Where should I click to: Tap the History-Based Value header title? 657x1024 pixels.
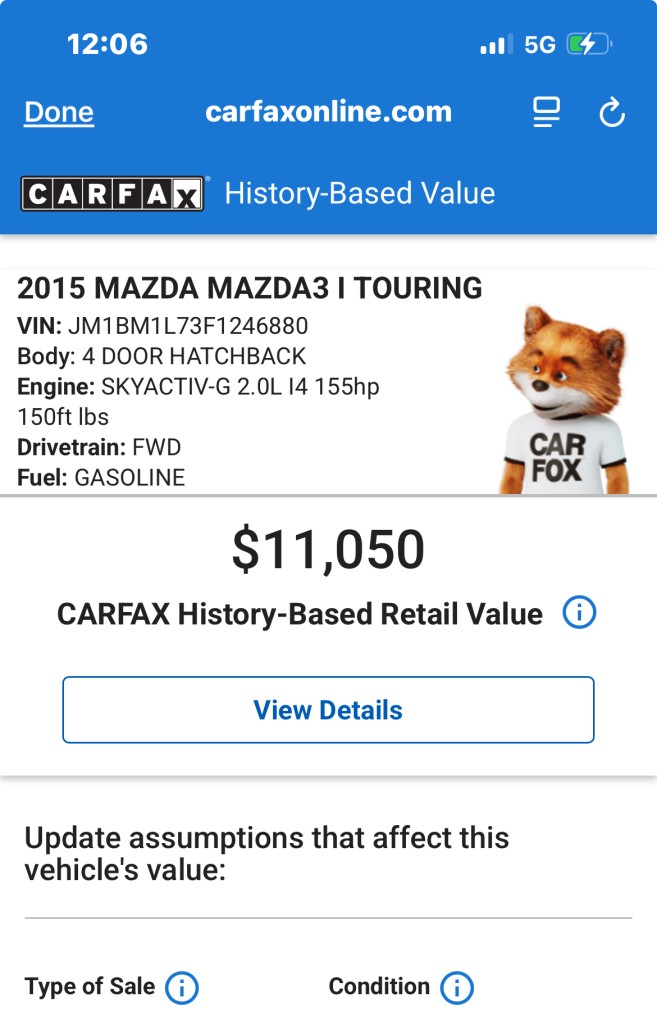coord(360,193)
